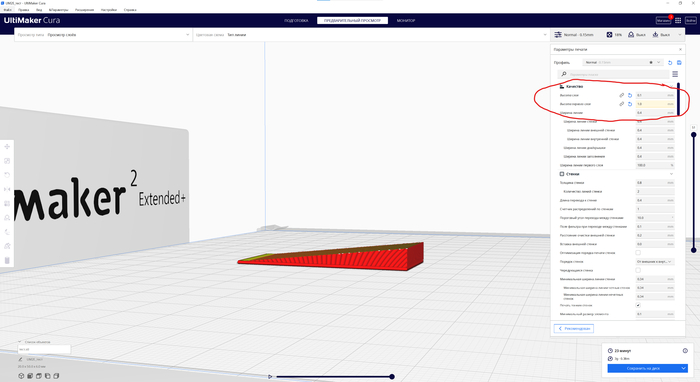Switch to the МОНИТОР stage tab
This screenshot has width=700, height=382.
406,21
